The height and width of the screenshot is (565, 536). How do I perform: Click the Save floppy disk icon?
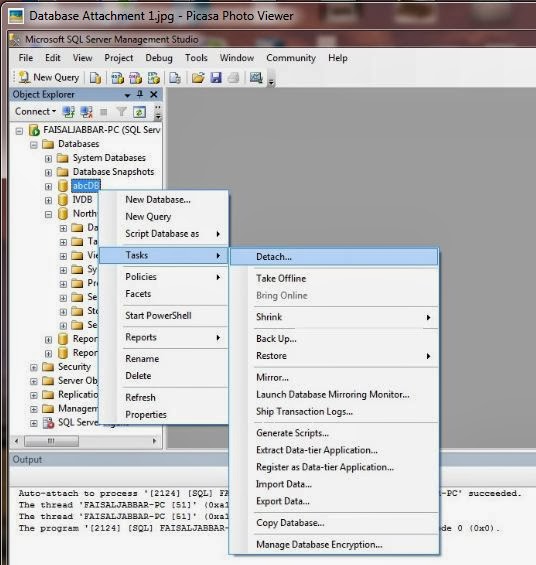click(216, 77)
